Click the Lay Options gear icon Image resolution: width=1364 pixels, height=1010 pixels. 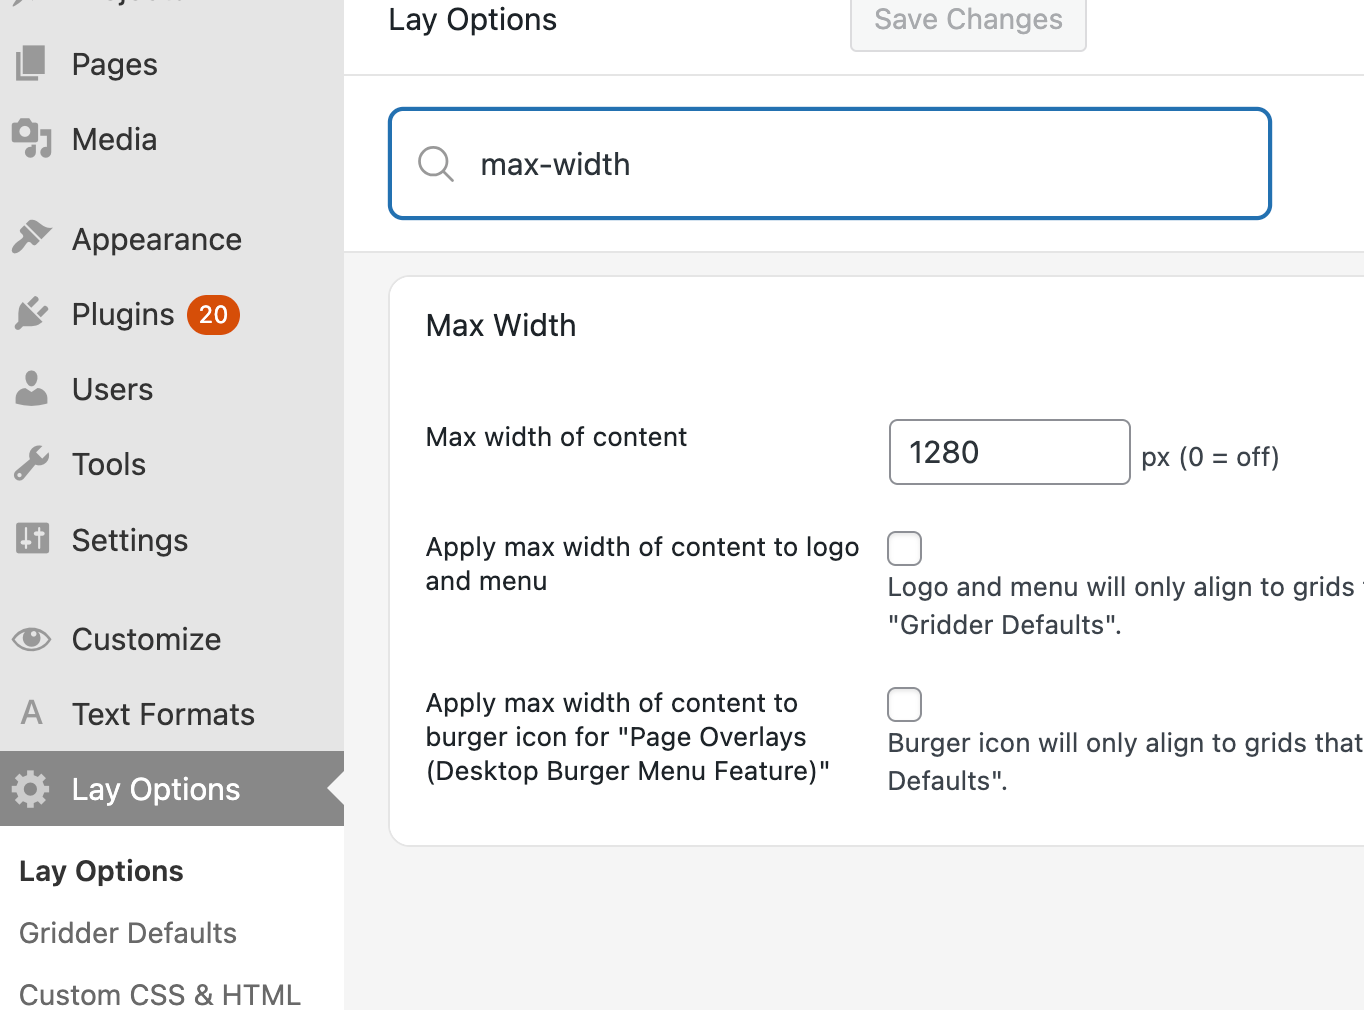[31, 789]
